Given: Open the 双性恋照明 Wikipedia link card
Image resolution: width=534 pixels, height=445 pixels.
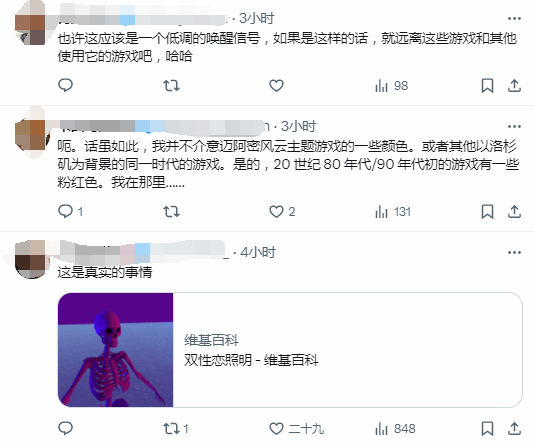Looking at the screenshot, I should point(290,350).
